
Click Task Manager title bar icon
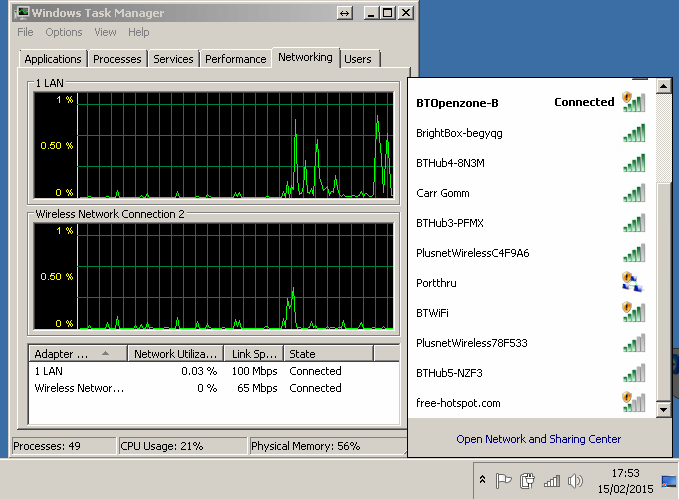21,13
